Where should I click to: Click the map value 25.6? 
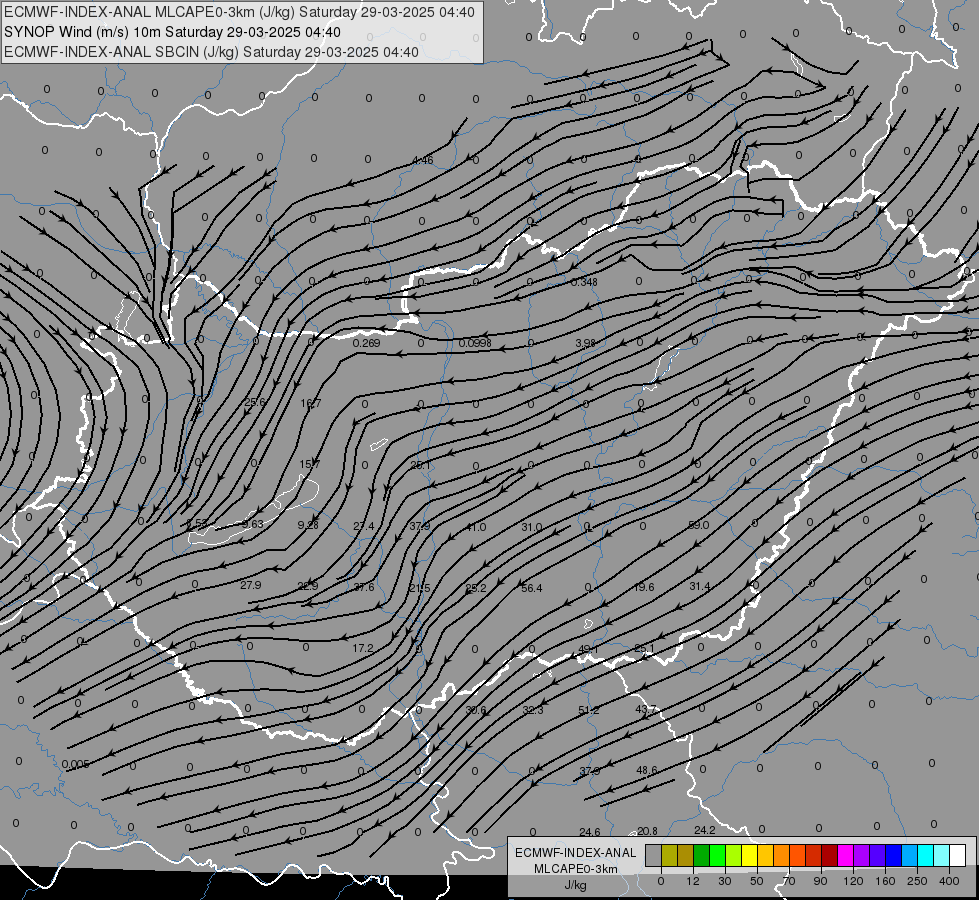[255, 402]
